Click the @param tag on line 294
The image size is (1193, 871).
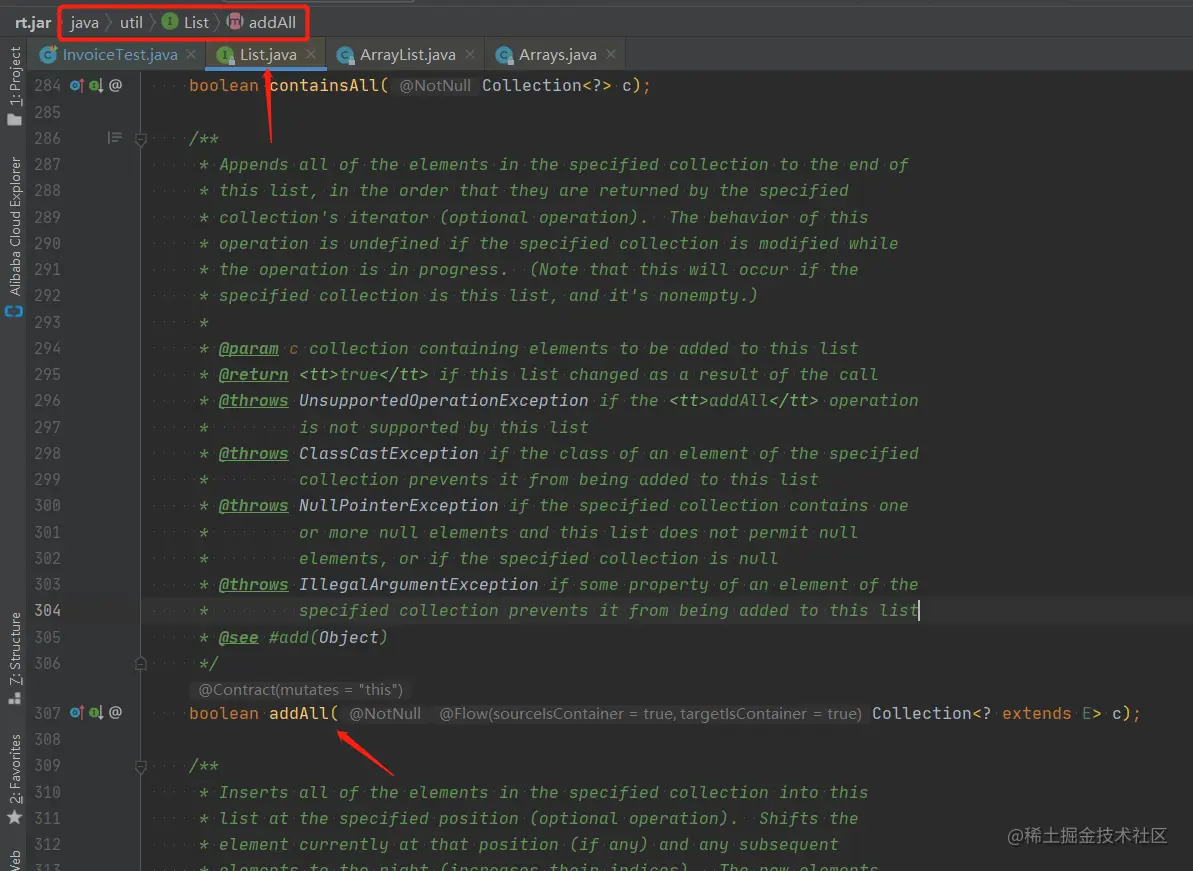click(249, 348)
